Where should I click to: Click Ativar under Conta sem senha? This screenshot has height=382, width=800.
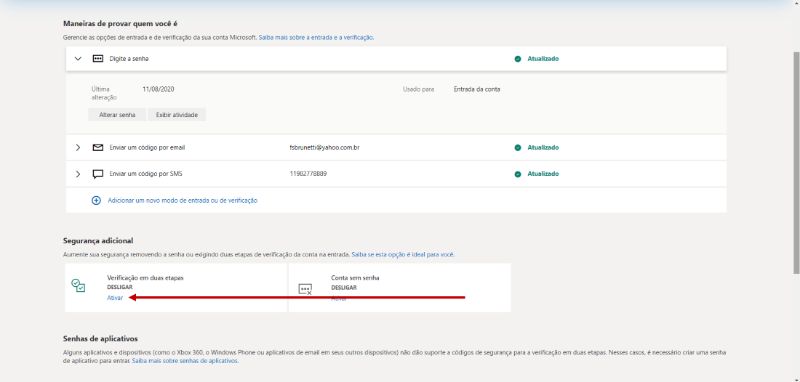(x=339, y=299)
